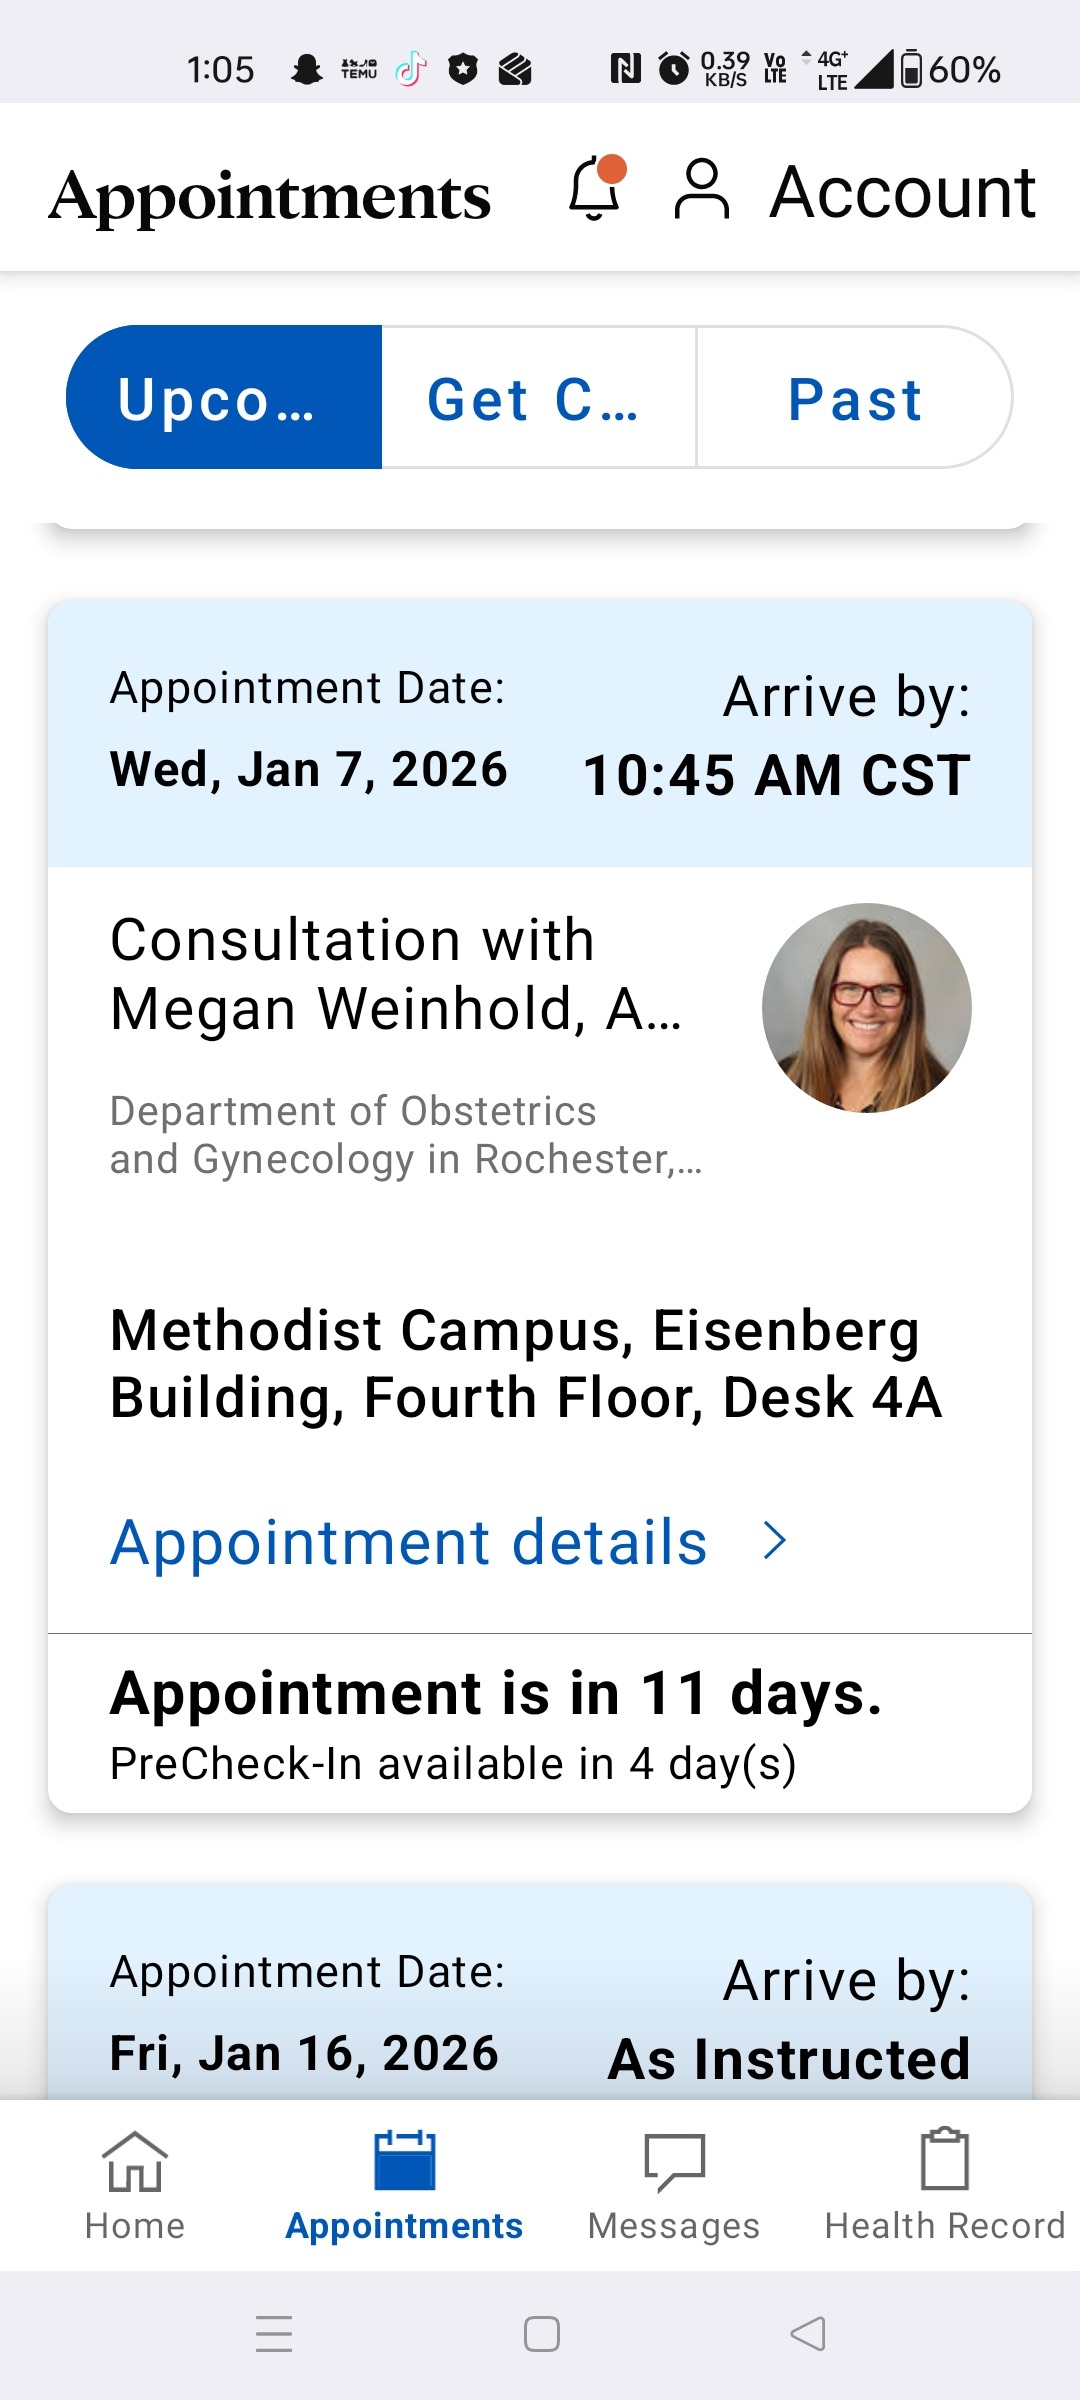Open the Jan 16, 2026 appointment card

[540, 2010]
